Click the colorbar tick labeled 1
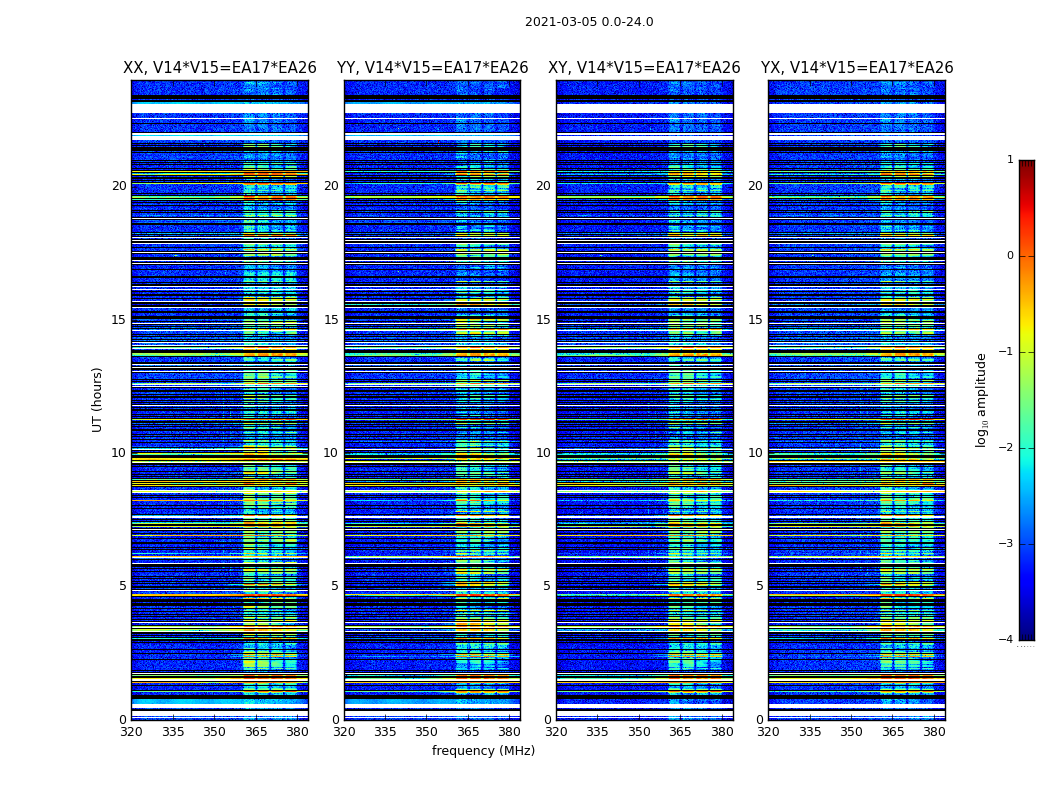The height and width of the screenshot is (800, 1050). 1010,160
